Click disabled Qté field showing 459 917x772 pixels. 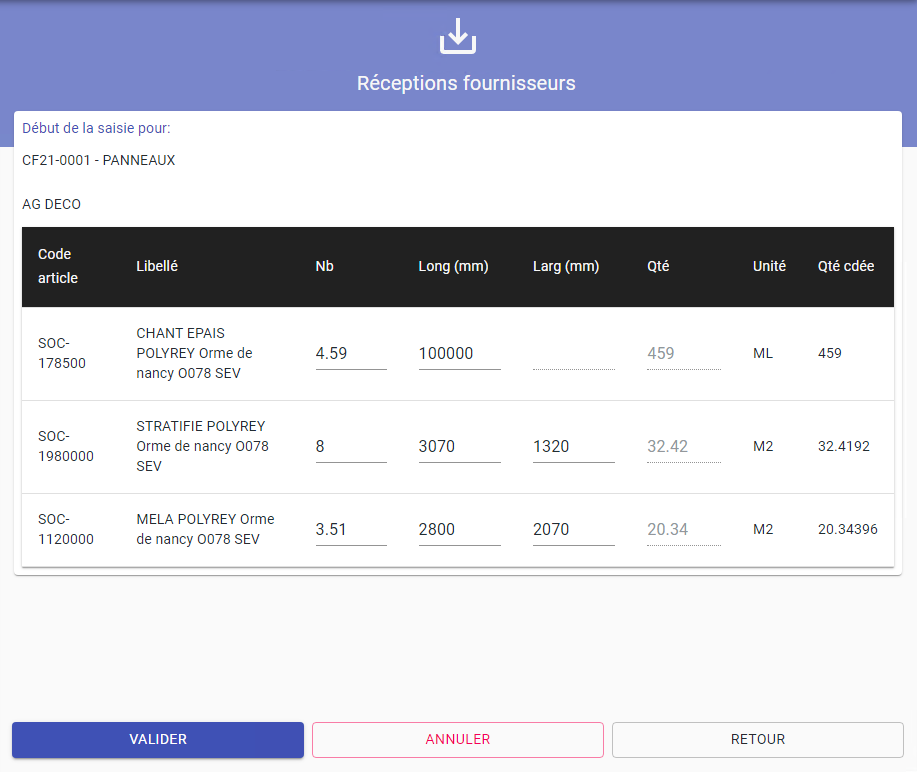coord(683,354)
